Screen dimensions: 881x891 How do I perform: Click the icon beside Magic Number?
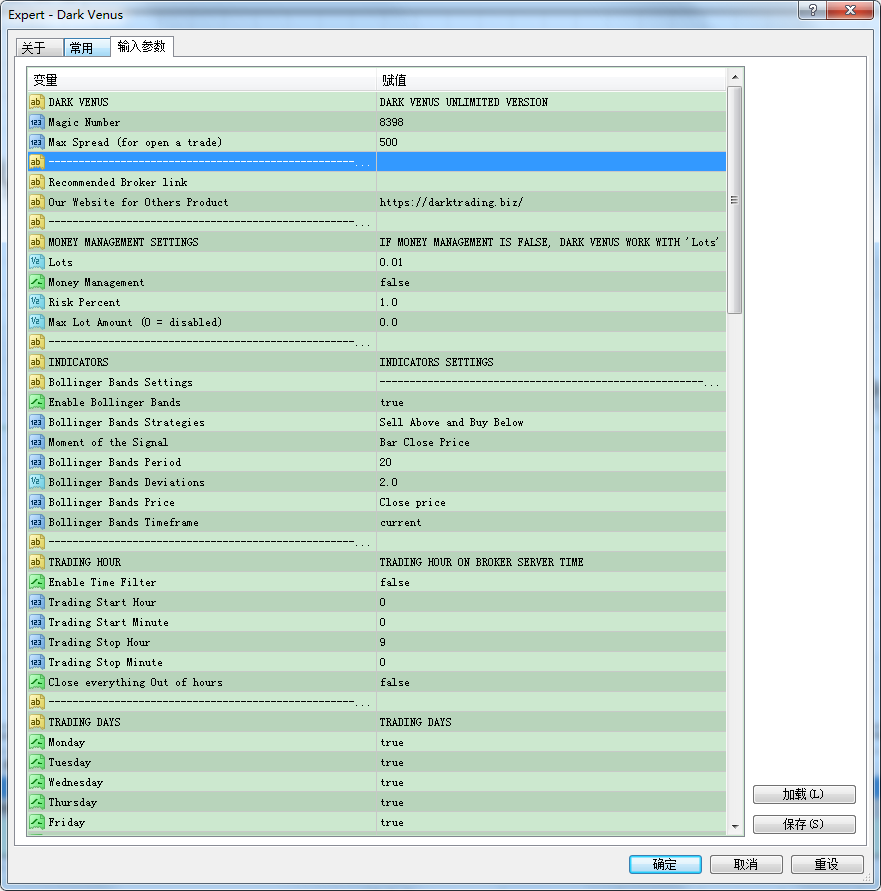(37, 122)
